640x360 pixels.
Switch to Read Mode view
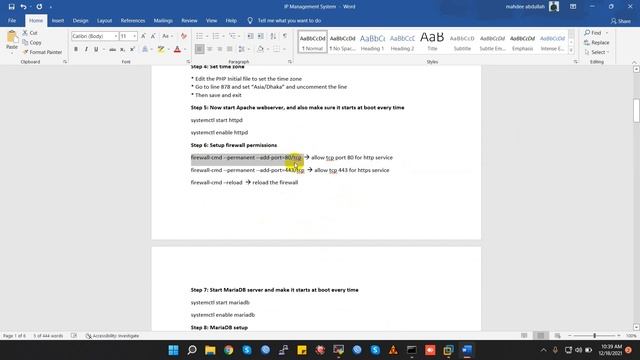524,336
